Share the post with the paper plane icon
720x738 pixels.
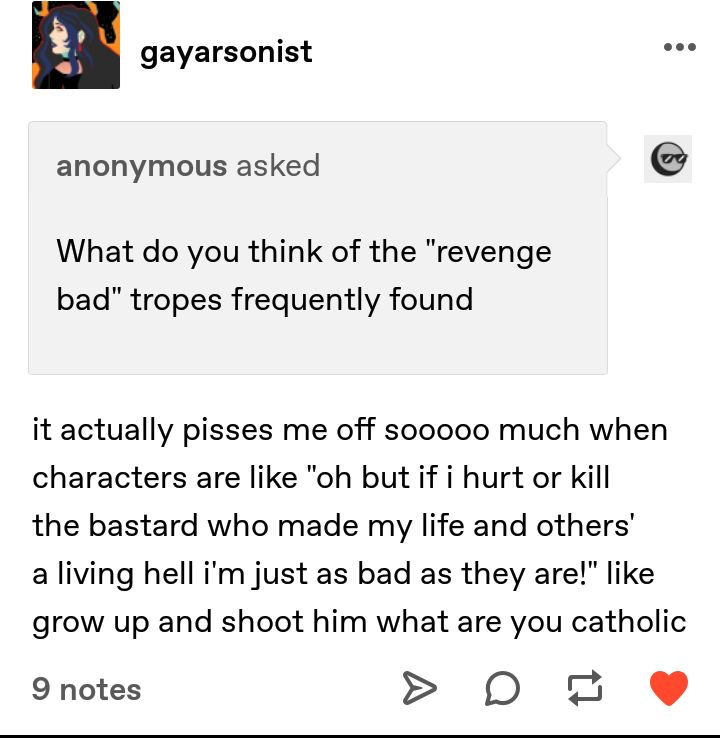(420, 688)
